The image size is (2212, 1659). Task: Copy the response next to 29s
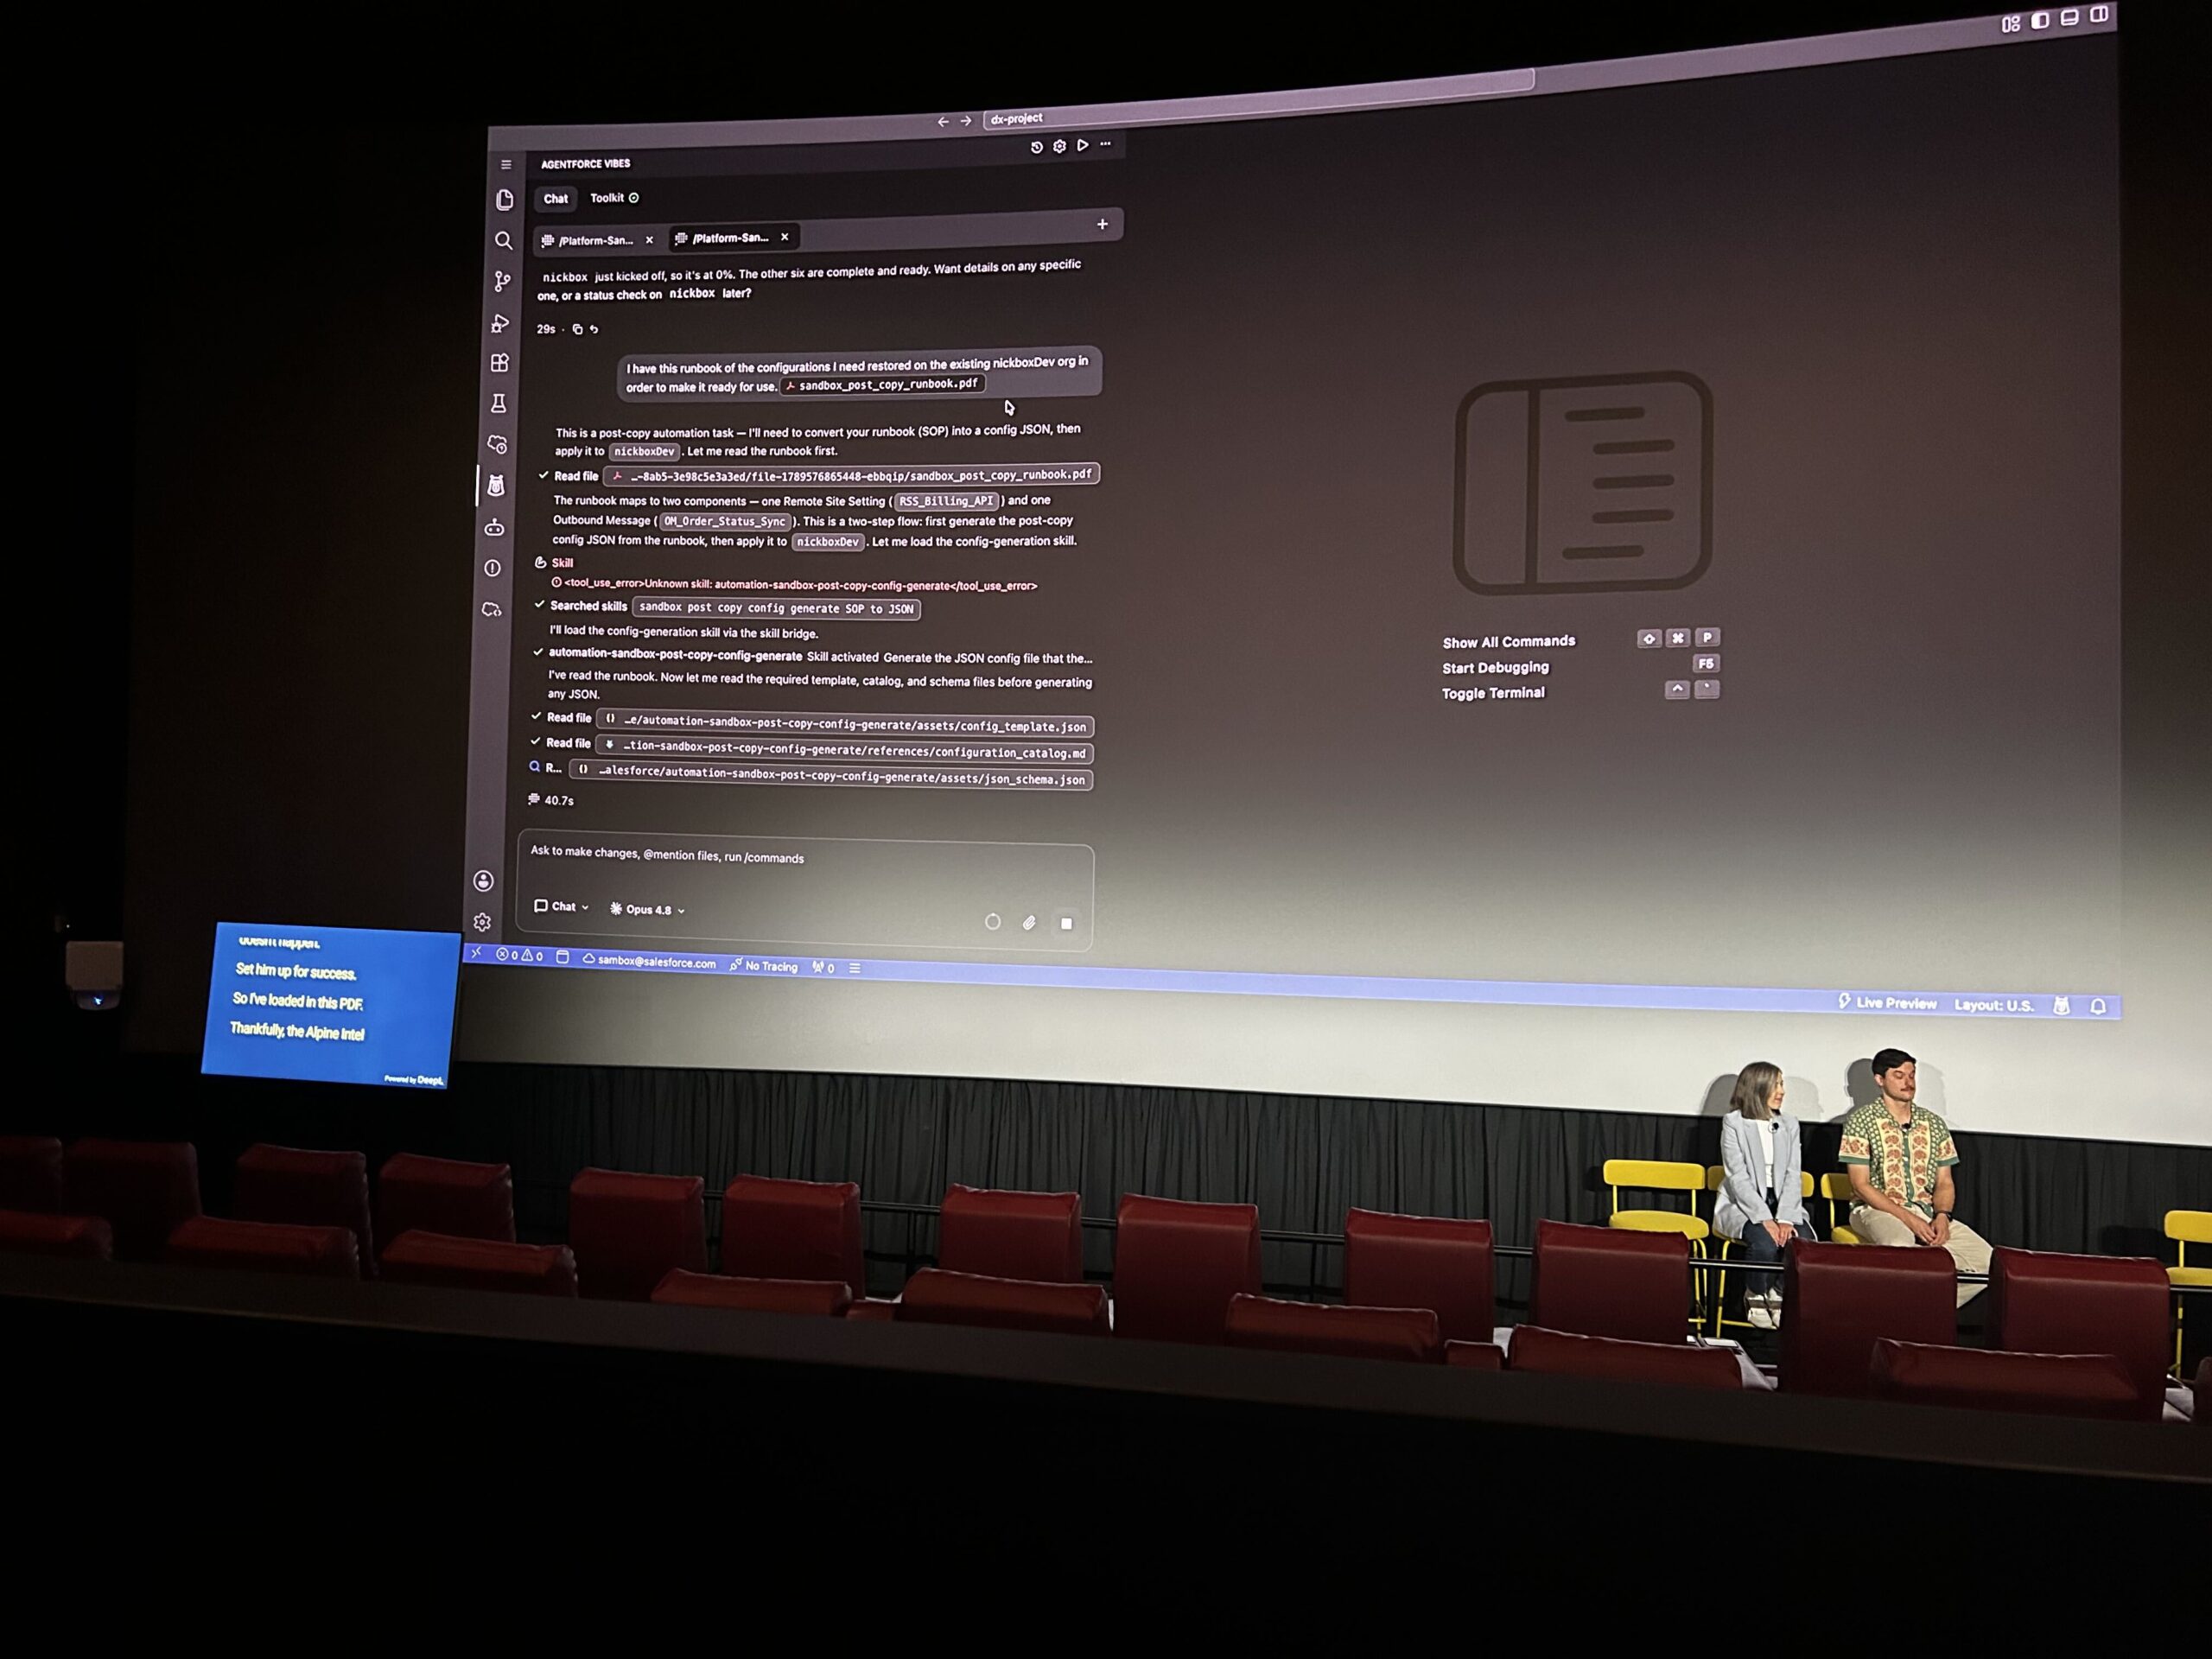(577, 329)
